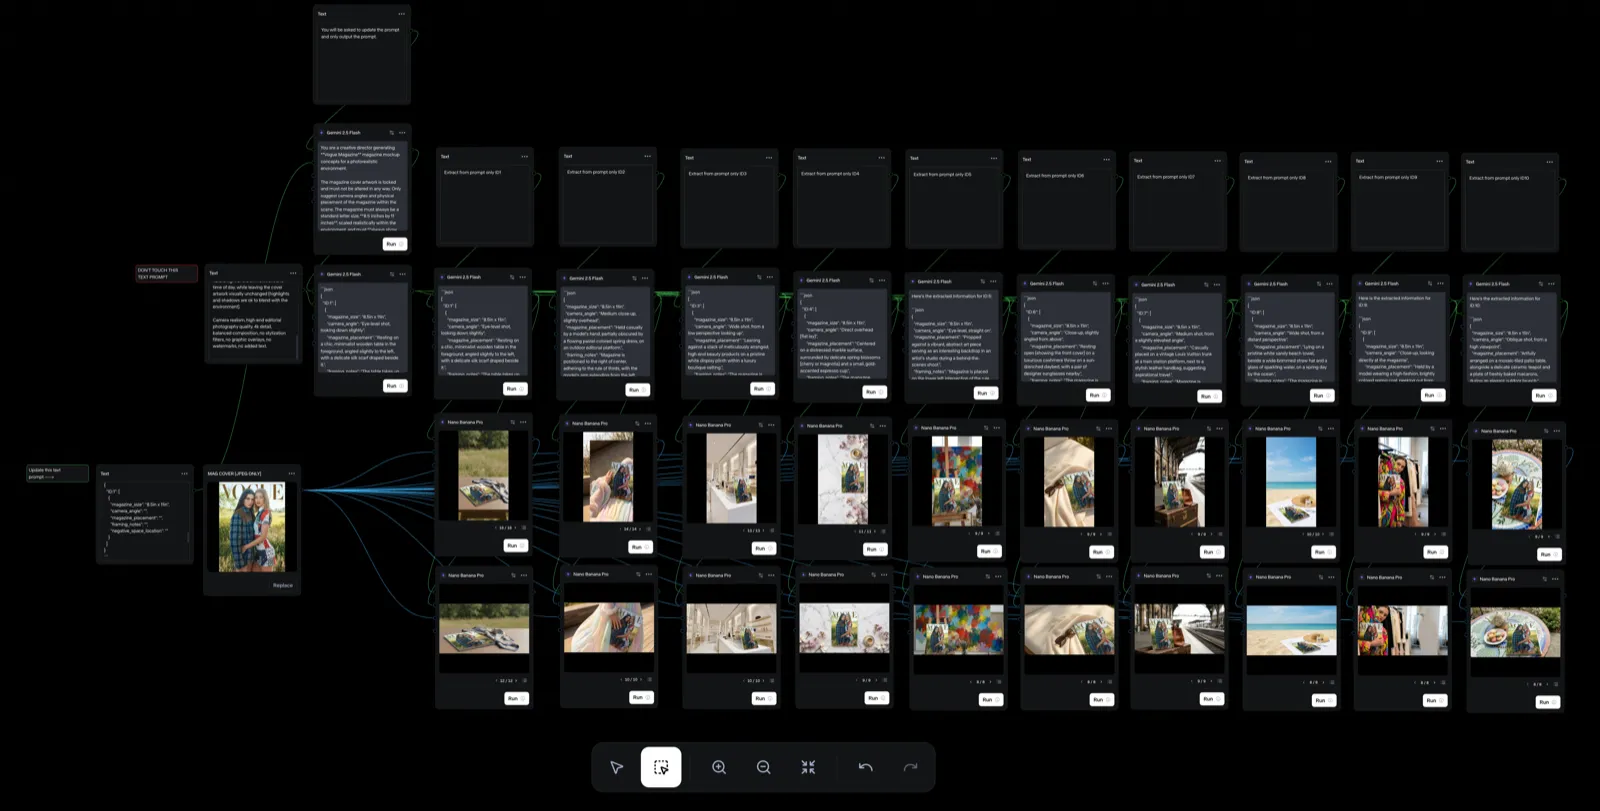Screen dimensions: 1600x811
Task: Undo the last action
Action: (866, 767)
